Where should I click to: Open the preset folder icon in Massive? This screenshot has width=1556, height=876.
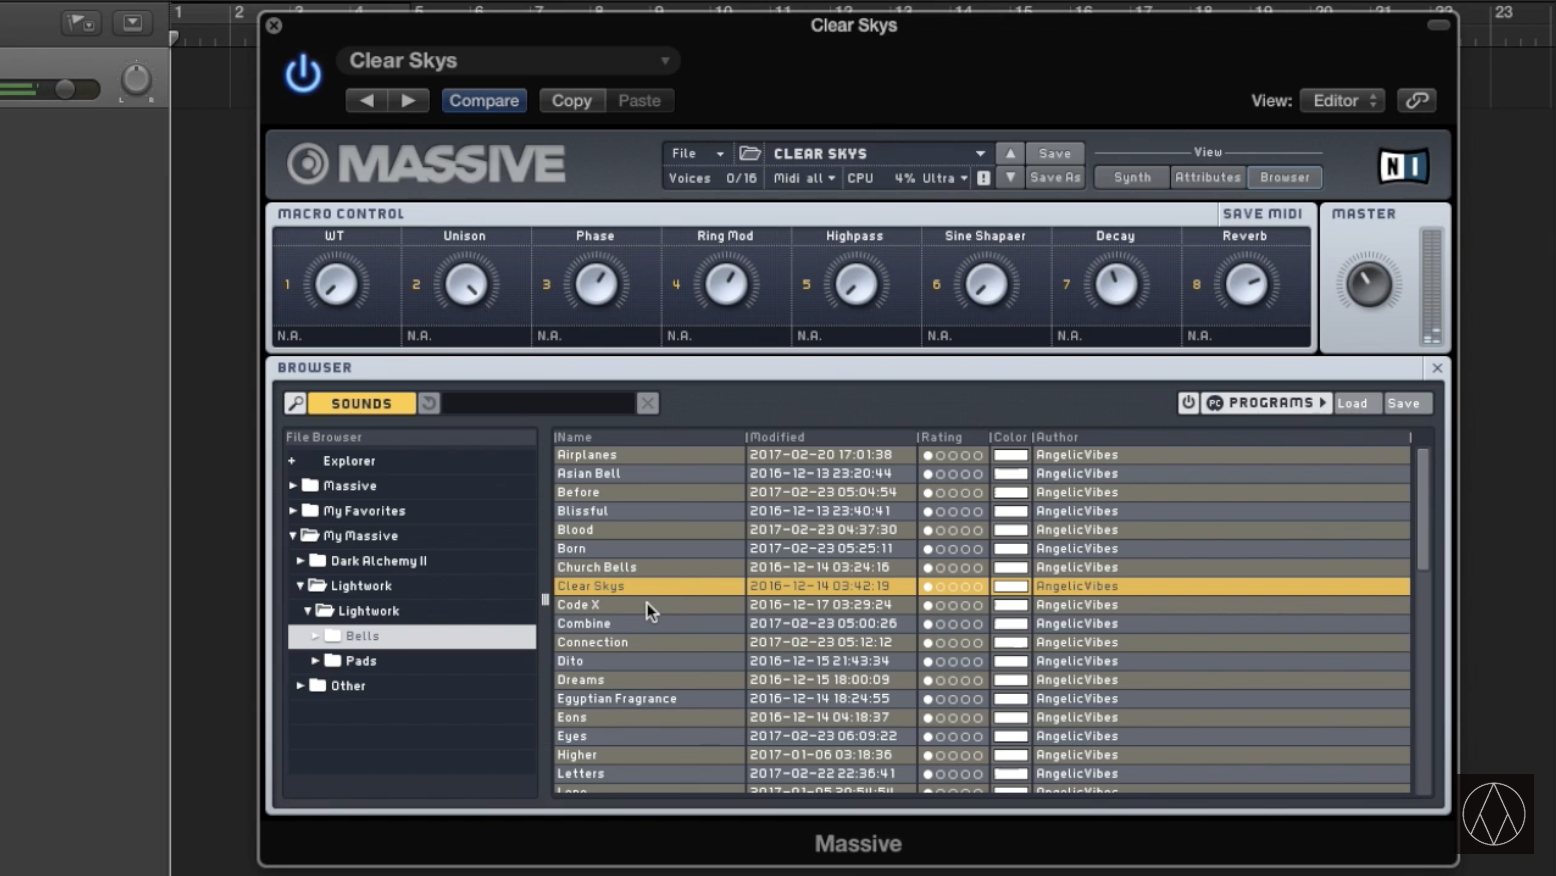point(750,153)
